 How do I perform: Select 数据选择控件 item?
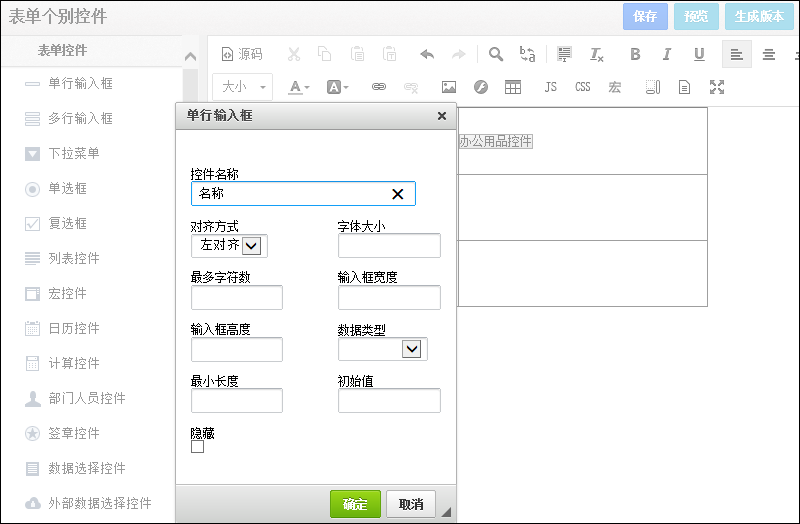pyautogui.click(x=76, y=468)
